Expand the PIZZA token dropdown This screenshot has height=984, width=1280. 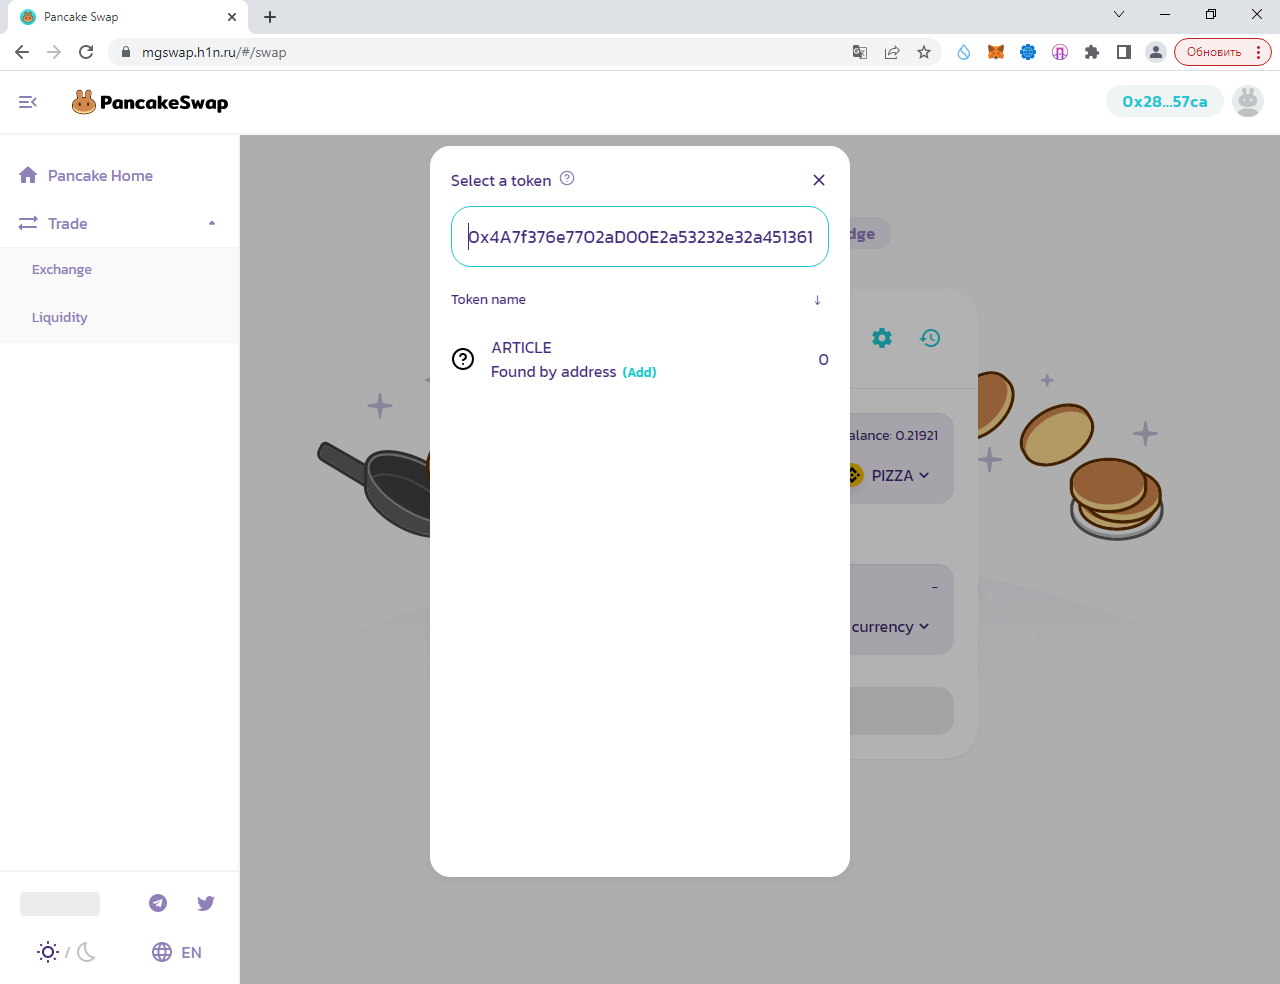coord(900,475)
